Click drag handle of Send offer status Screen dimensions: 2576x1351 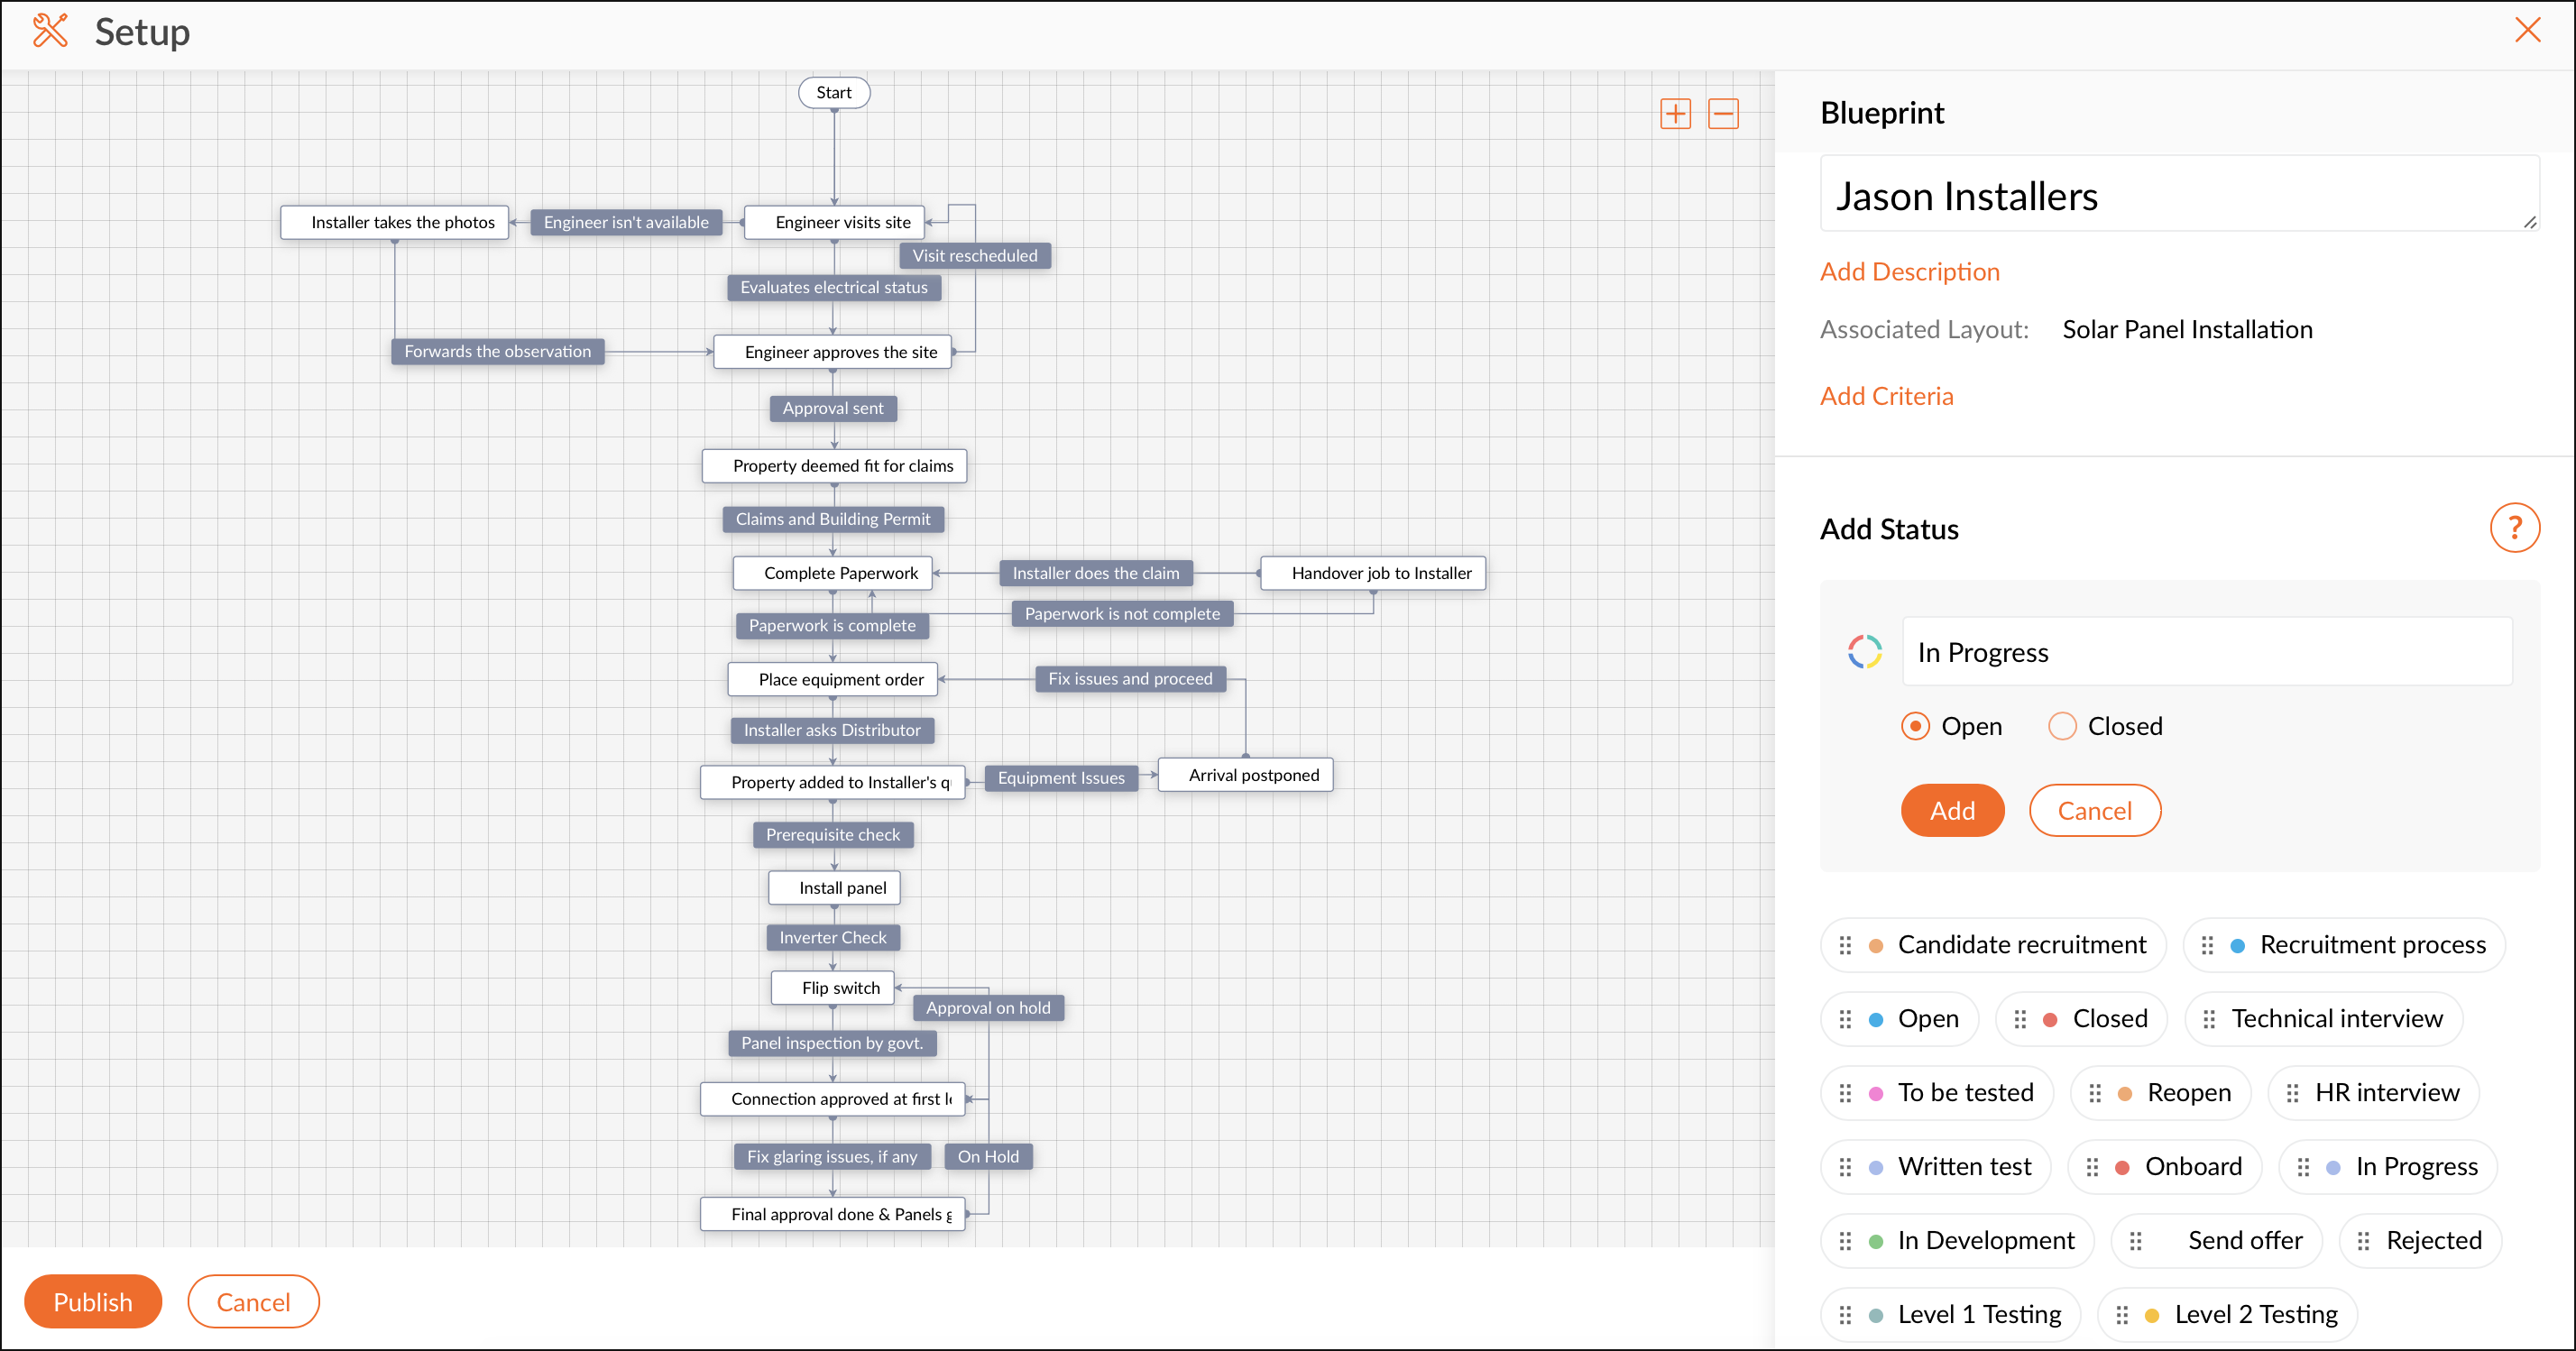[x=2136, y=1241]
